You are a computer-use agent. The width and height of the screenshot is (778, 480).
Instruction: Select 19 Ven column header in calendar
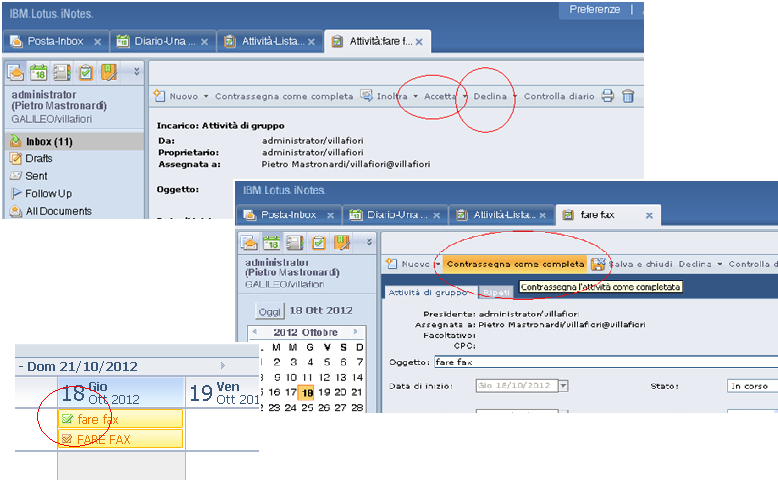222,393
